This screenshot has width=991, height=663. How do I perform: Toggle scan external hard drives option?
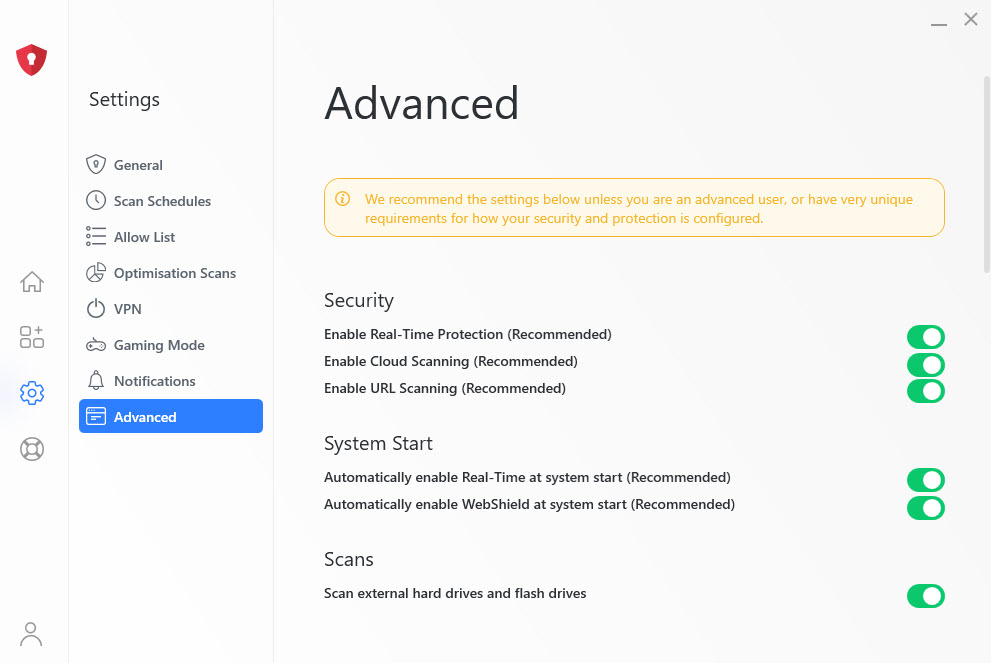coord(925,596)
